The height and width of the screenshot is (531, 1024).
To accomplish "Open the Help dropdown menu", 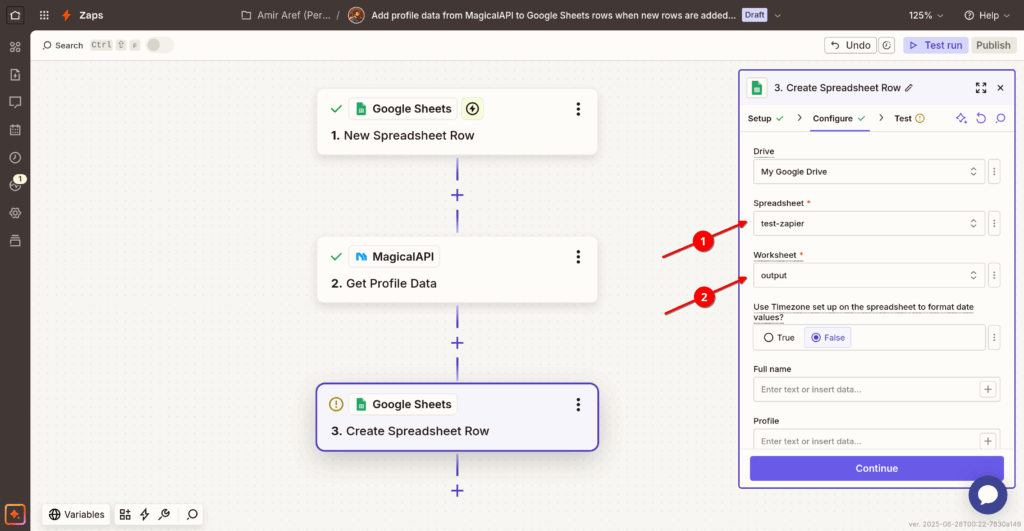I will pyautogui.click(x=987, y=15).
